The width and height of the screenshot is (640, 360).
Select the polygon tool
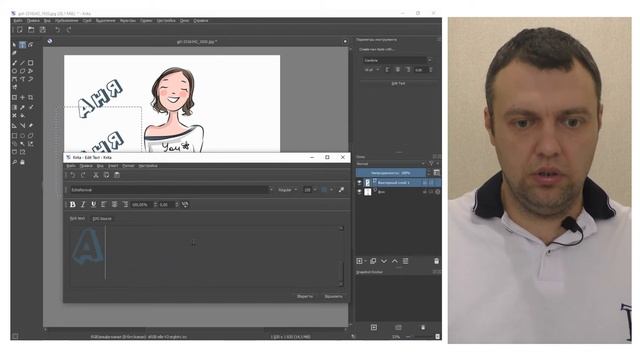point(22,71)
